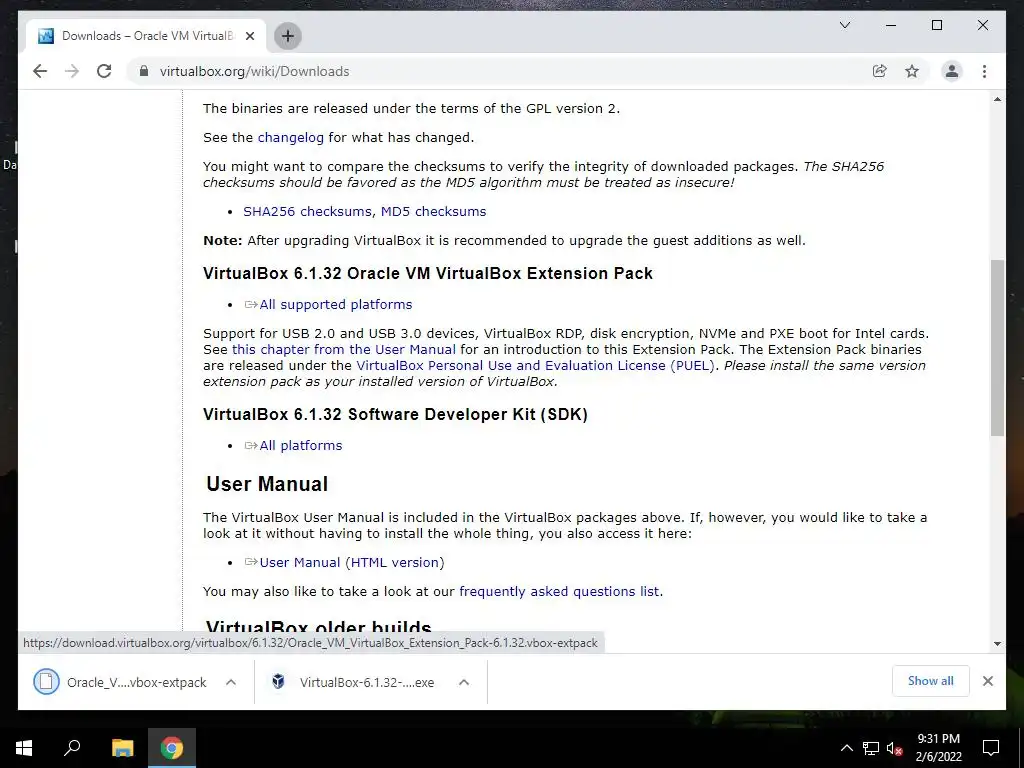The height and width of the screenshot is (768, 1024).
Task: Click the address bar URL
Action: point(255,71)
